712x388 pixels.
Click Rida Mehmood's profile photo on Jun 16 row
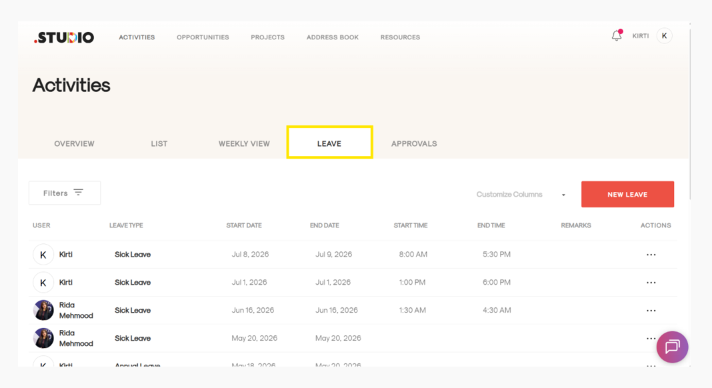click(x=44, y=310)
